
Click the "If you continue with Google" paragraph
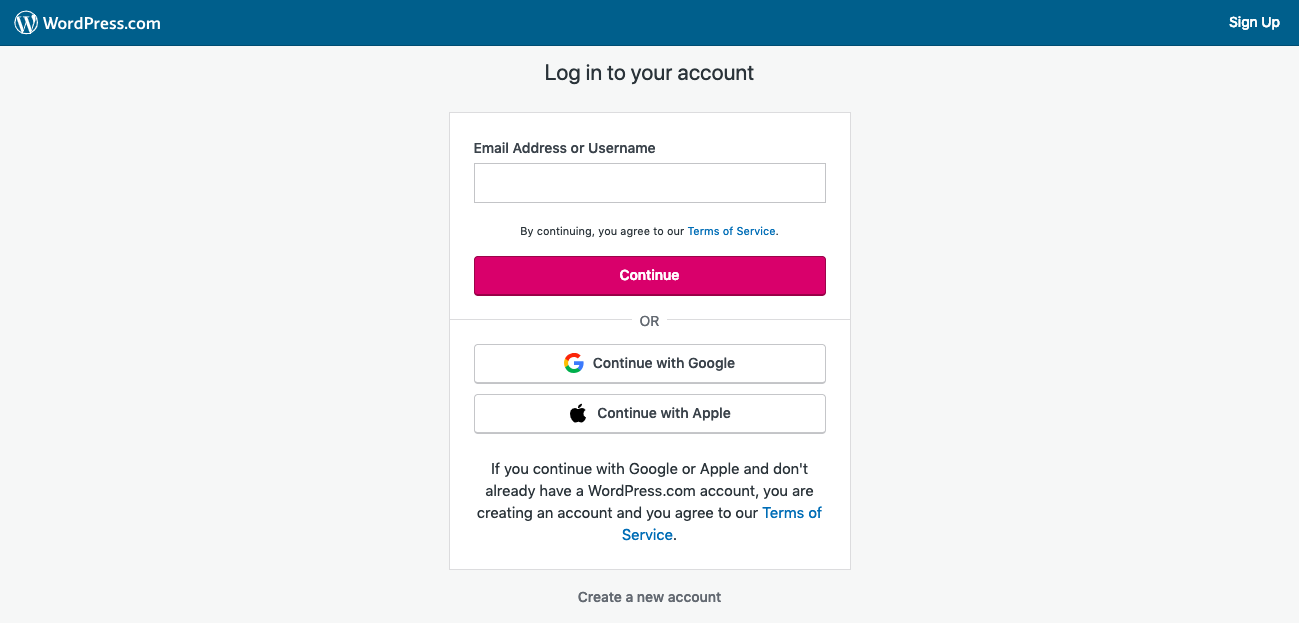649,480
